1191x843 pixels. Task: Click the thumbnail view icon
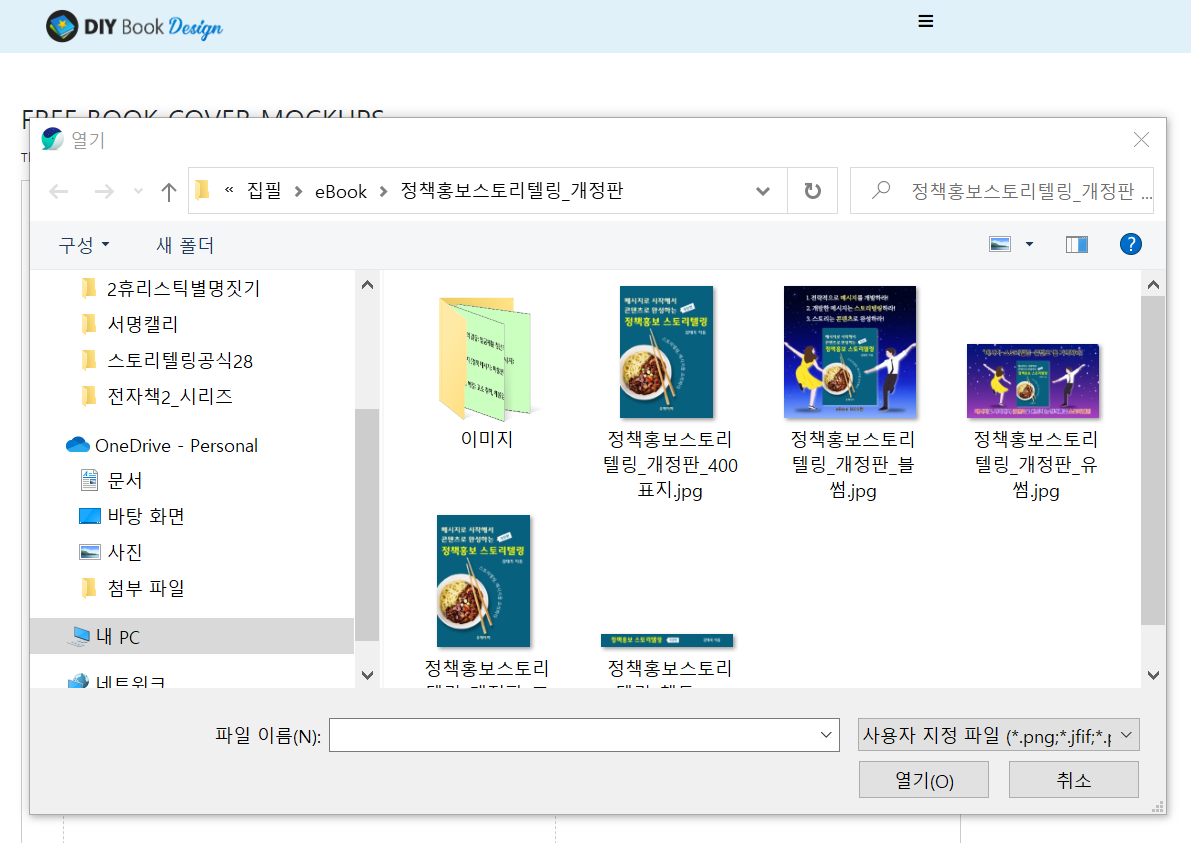click(1000, 243)
